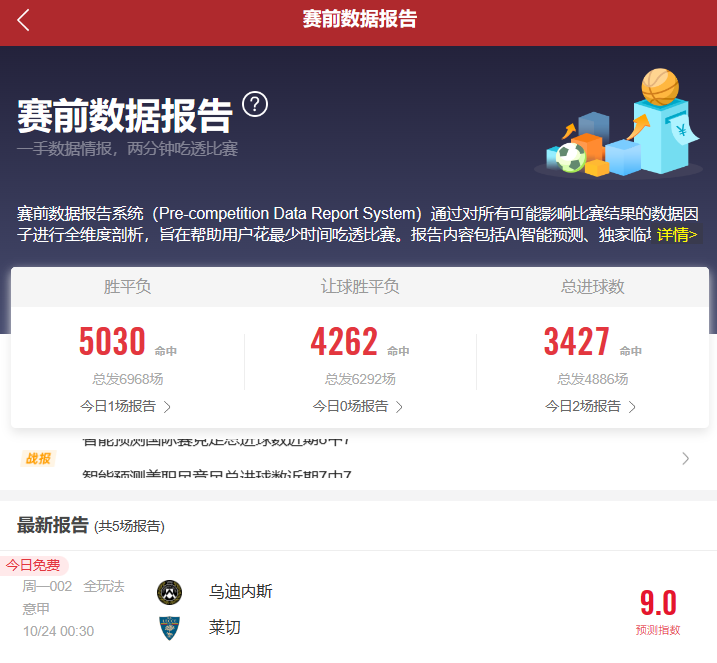Click the 10/24 00:30 match time
Screen dimensions: 717x663
click(x=59, y=631)
